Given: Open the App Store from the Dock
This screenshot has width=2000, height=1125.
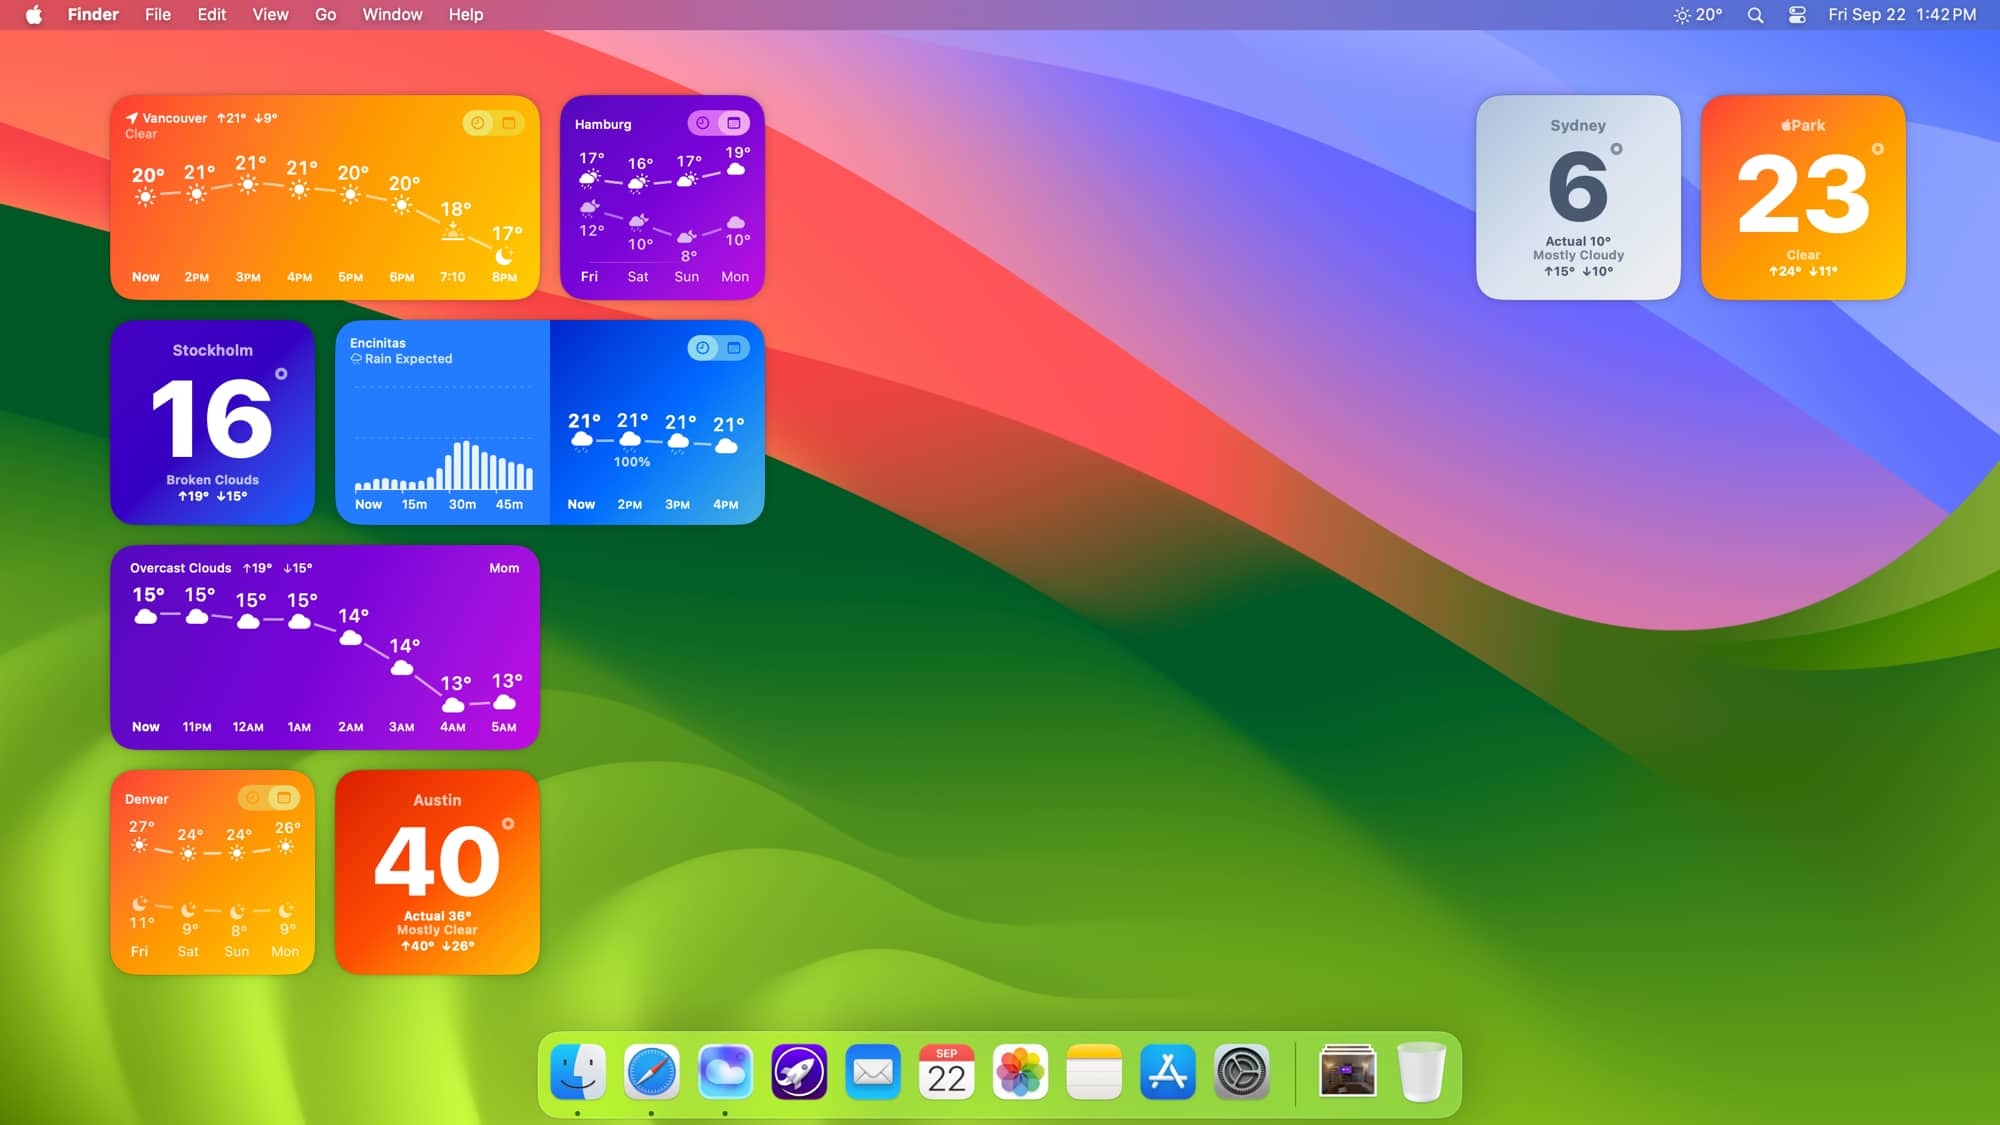Looking at the screenshot, I should point(1168,1072).
